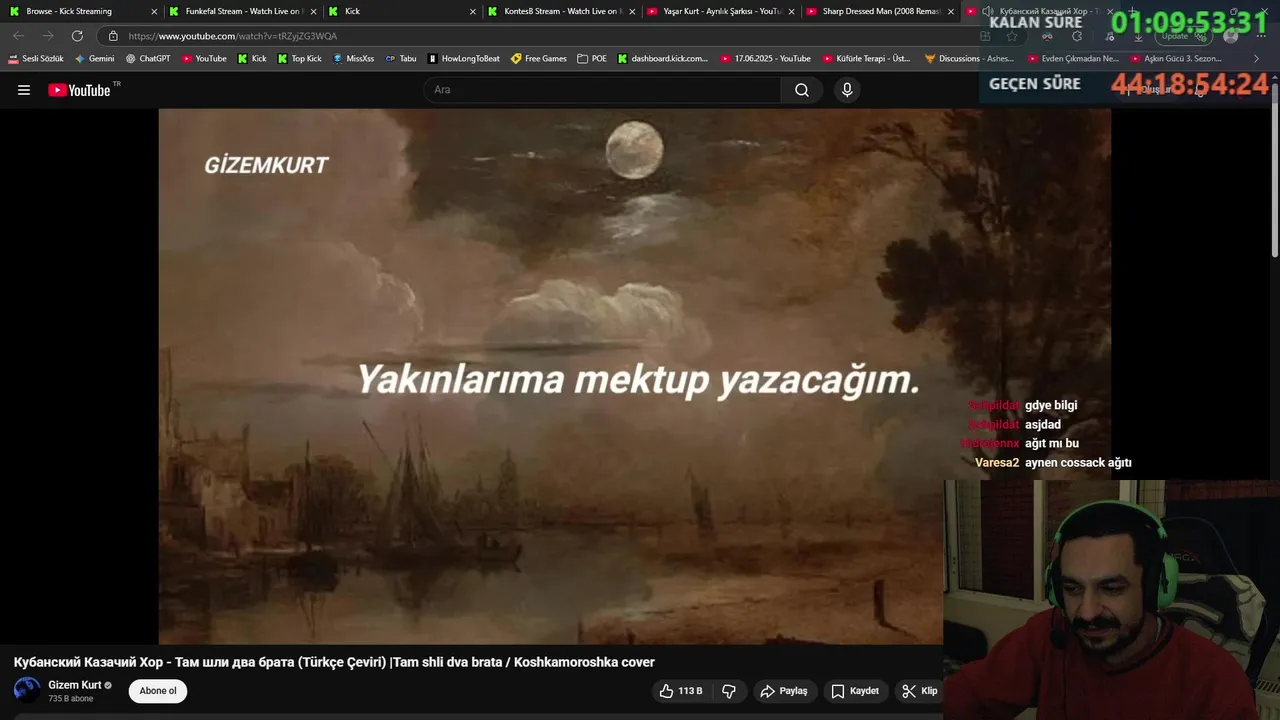The image size is (1280, 720).
Task: Switch to the 'Sharp Dressed Man' tab
Action: coord(881,11)
